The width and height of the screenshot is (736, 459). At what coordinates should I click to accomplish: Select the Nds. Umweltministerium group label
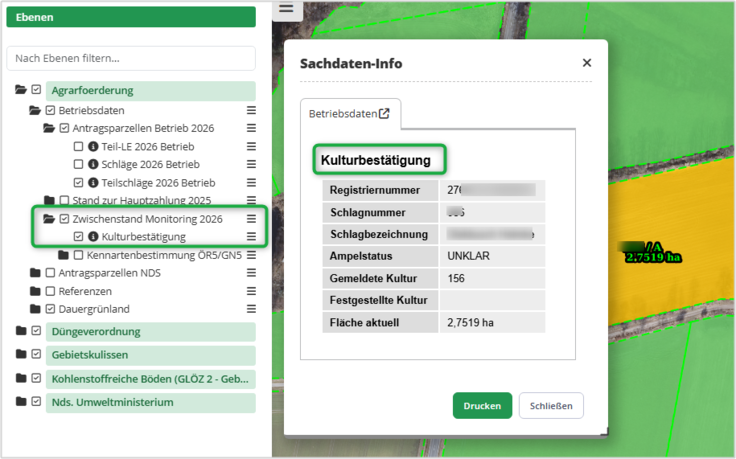[151, 403]
